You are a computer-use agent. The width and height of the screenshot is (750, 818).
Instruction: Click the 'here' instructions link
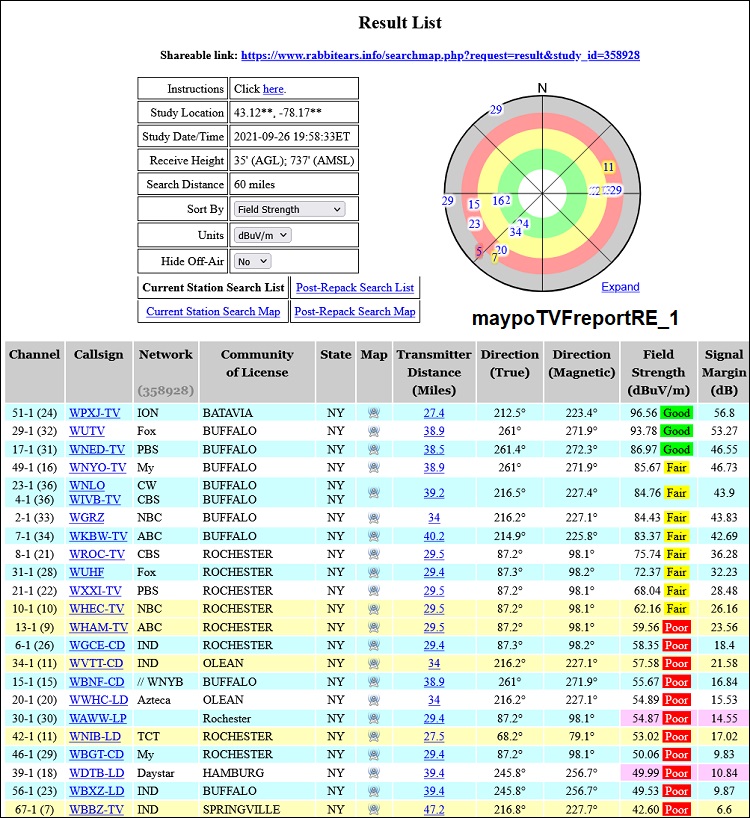click(x=273, y=89)
